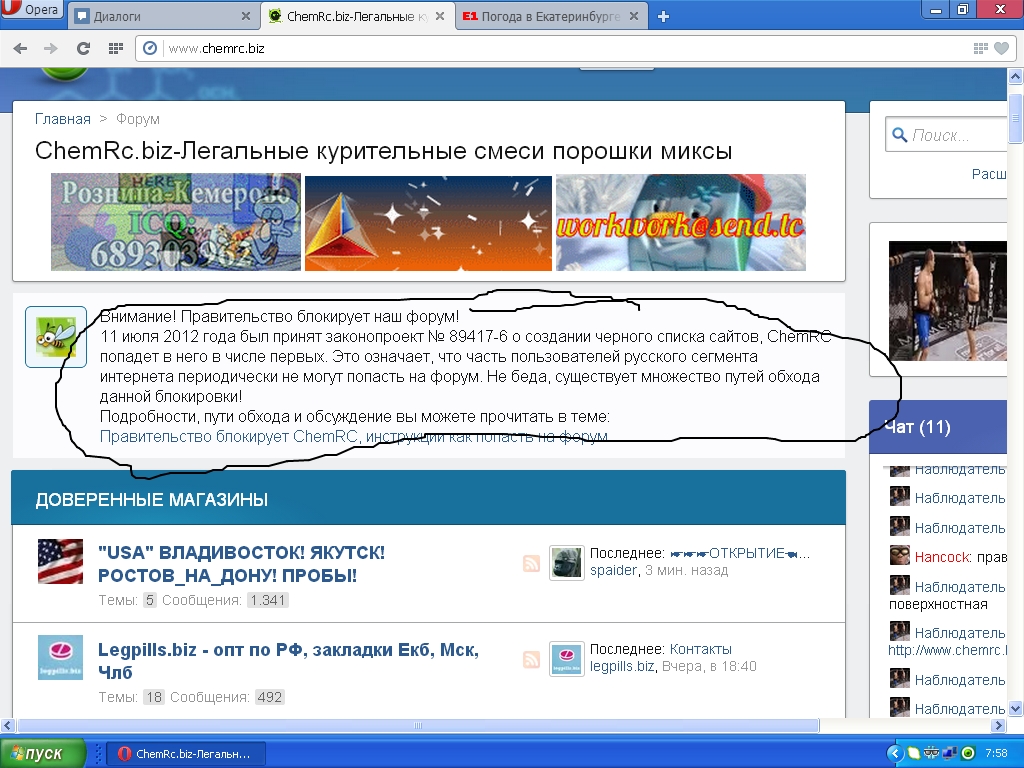Open spaider user profile link
This screenshot has width=1024, height=768.
[613, 570]
